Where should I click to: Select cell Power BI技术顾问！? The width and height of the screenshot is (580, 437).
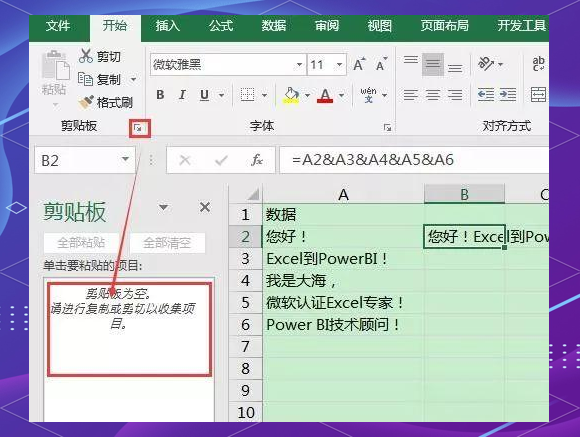pyautogui.click(x=343, y=325)
